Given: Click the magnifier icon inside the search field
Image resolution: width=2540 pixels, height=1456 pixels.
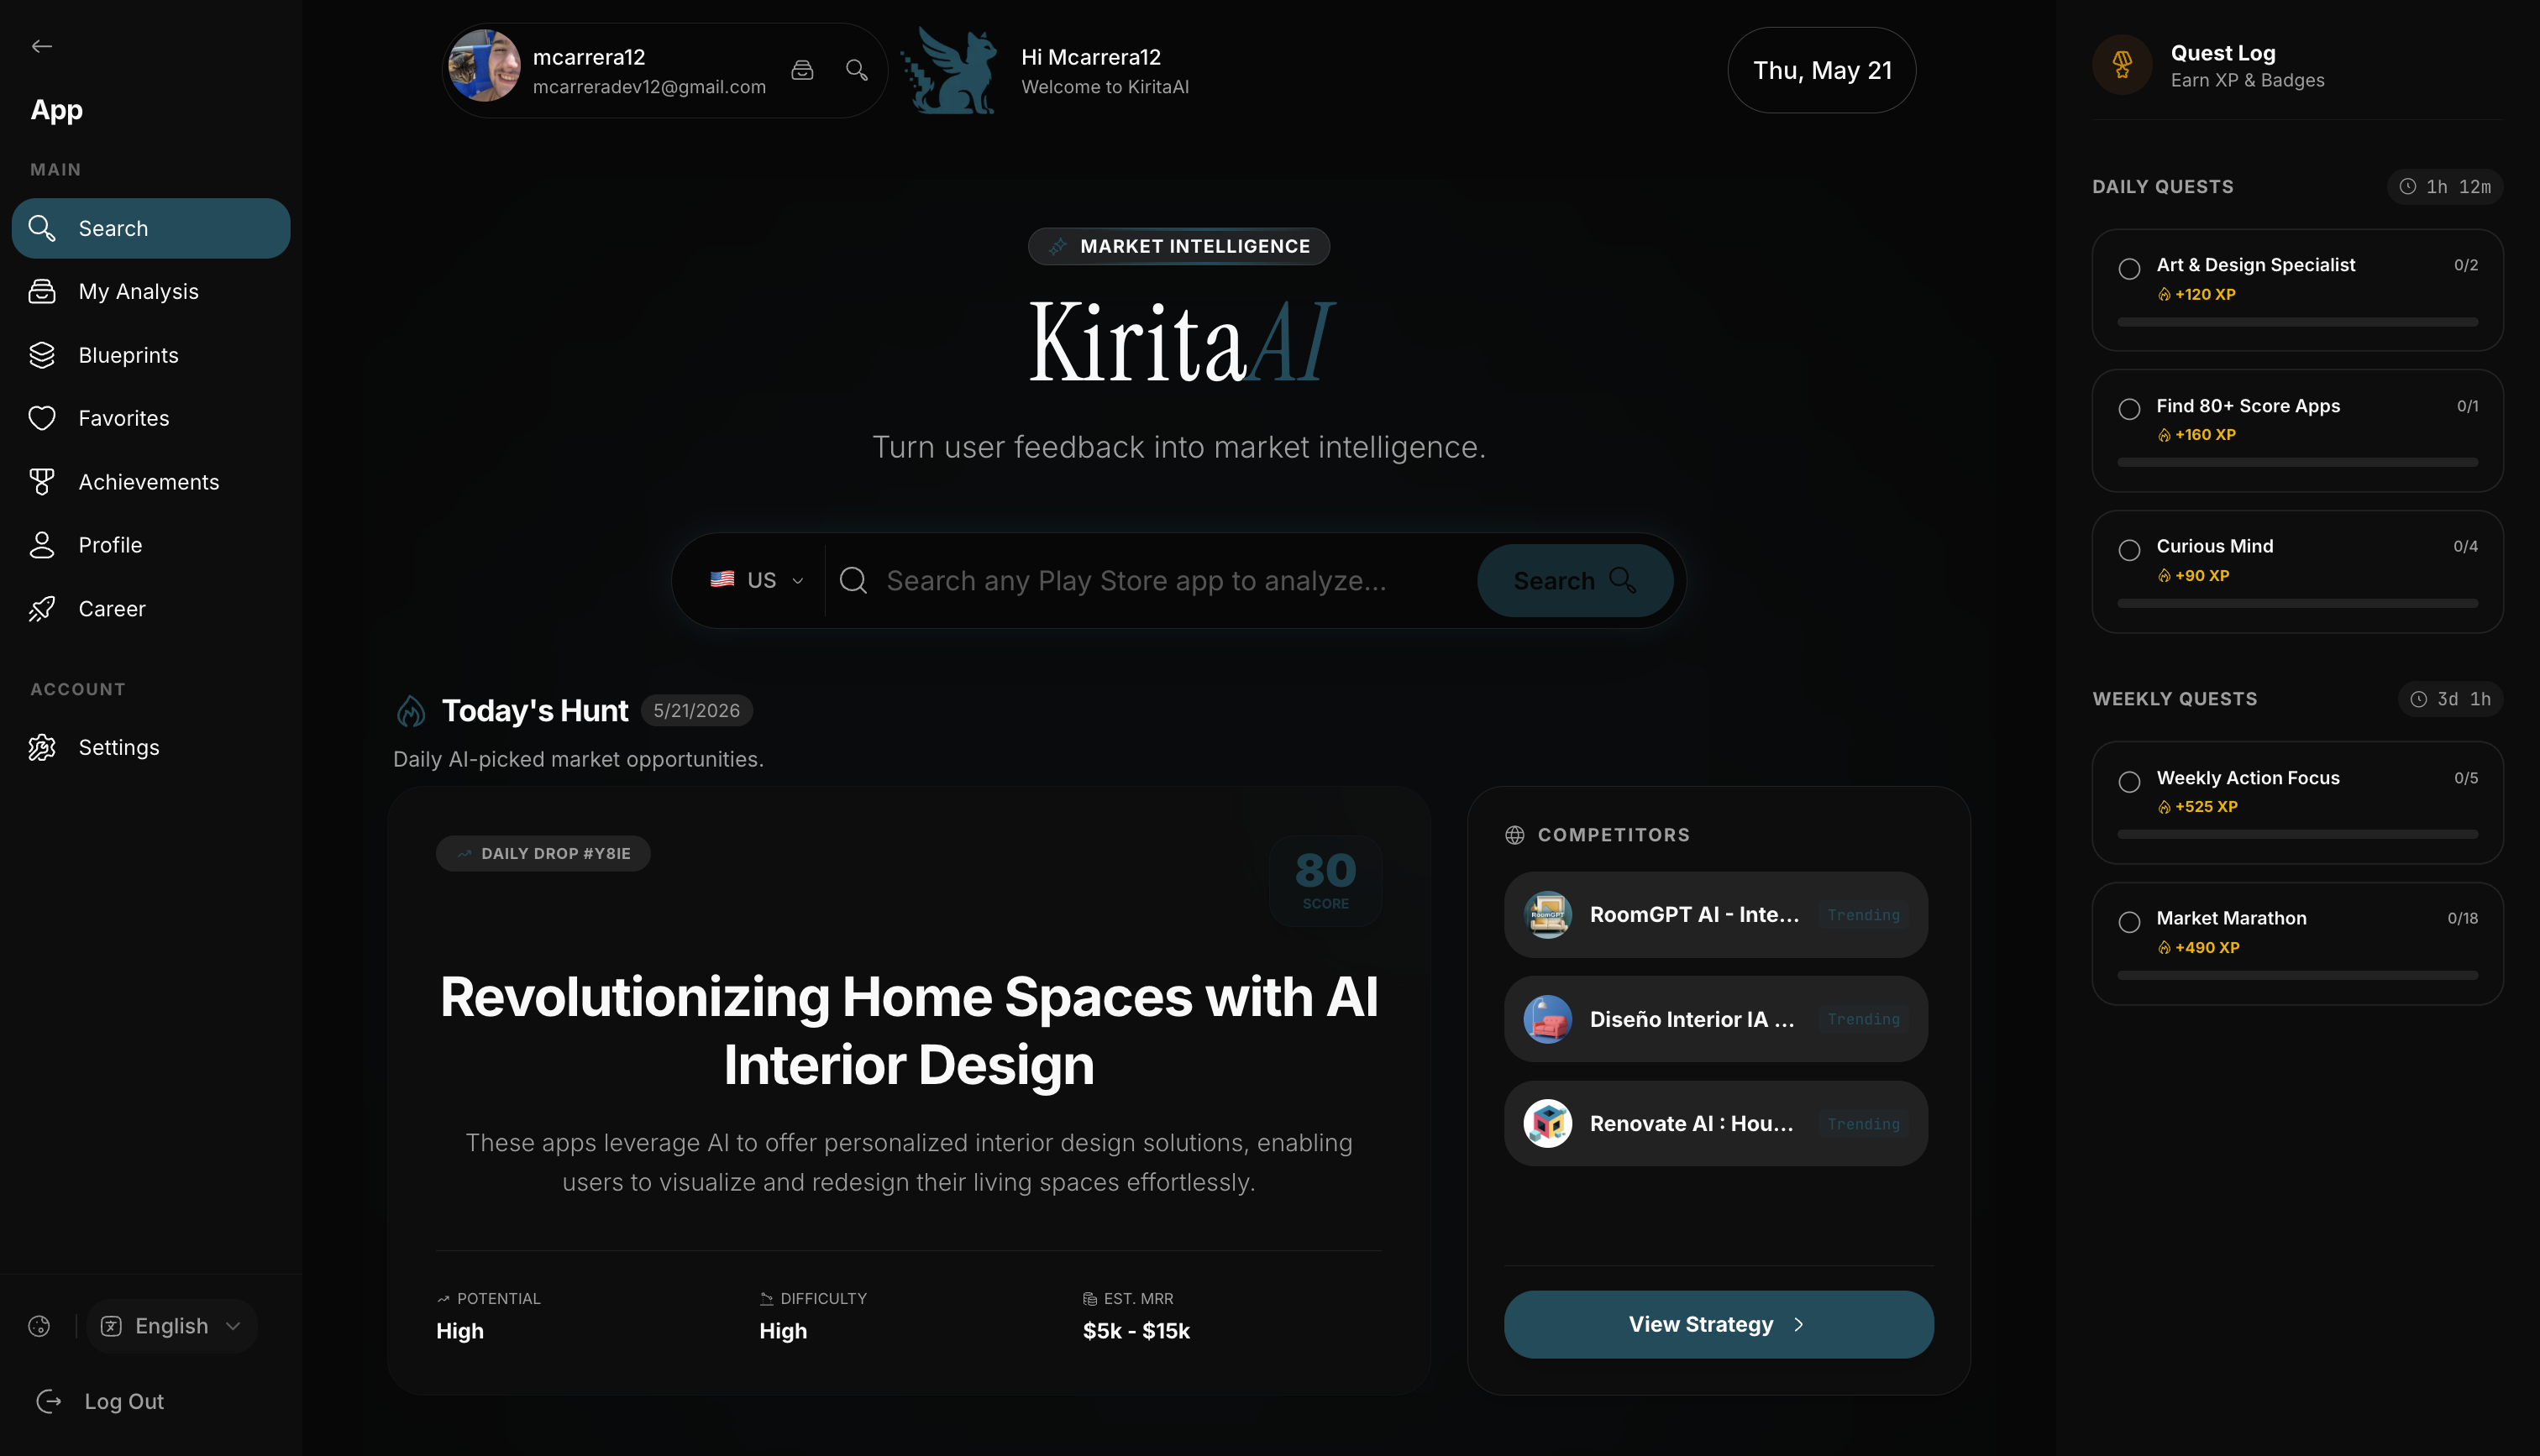Looking at the screenshot, I should (853, 580).
